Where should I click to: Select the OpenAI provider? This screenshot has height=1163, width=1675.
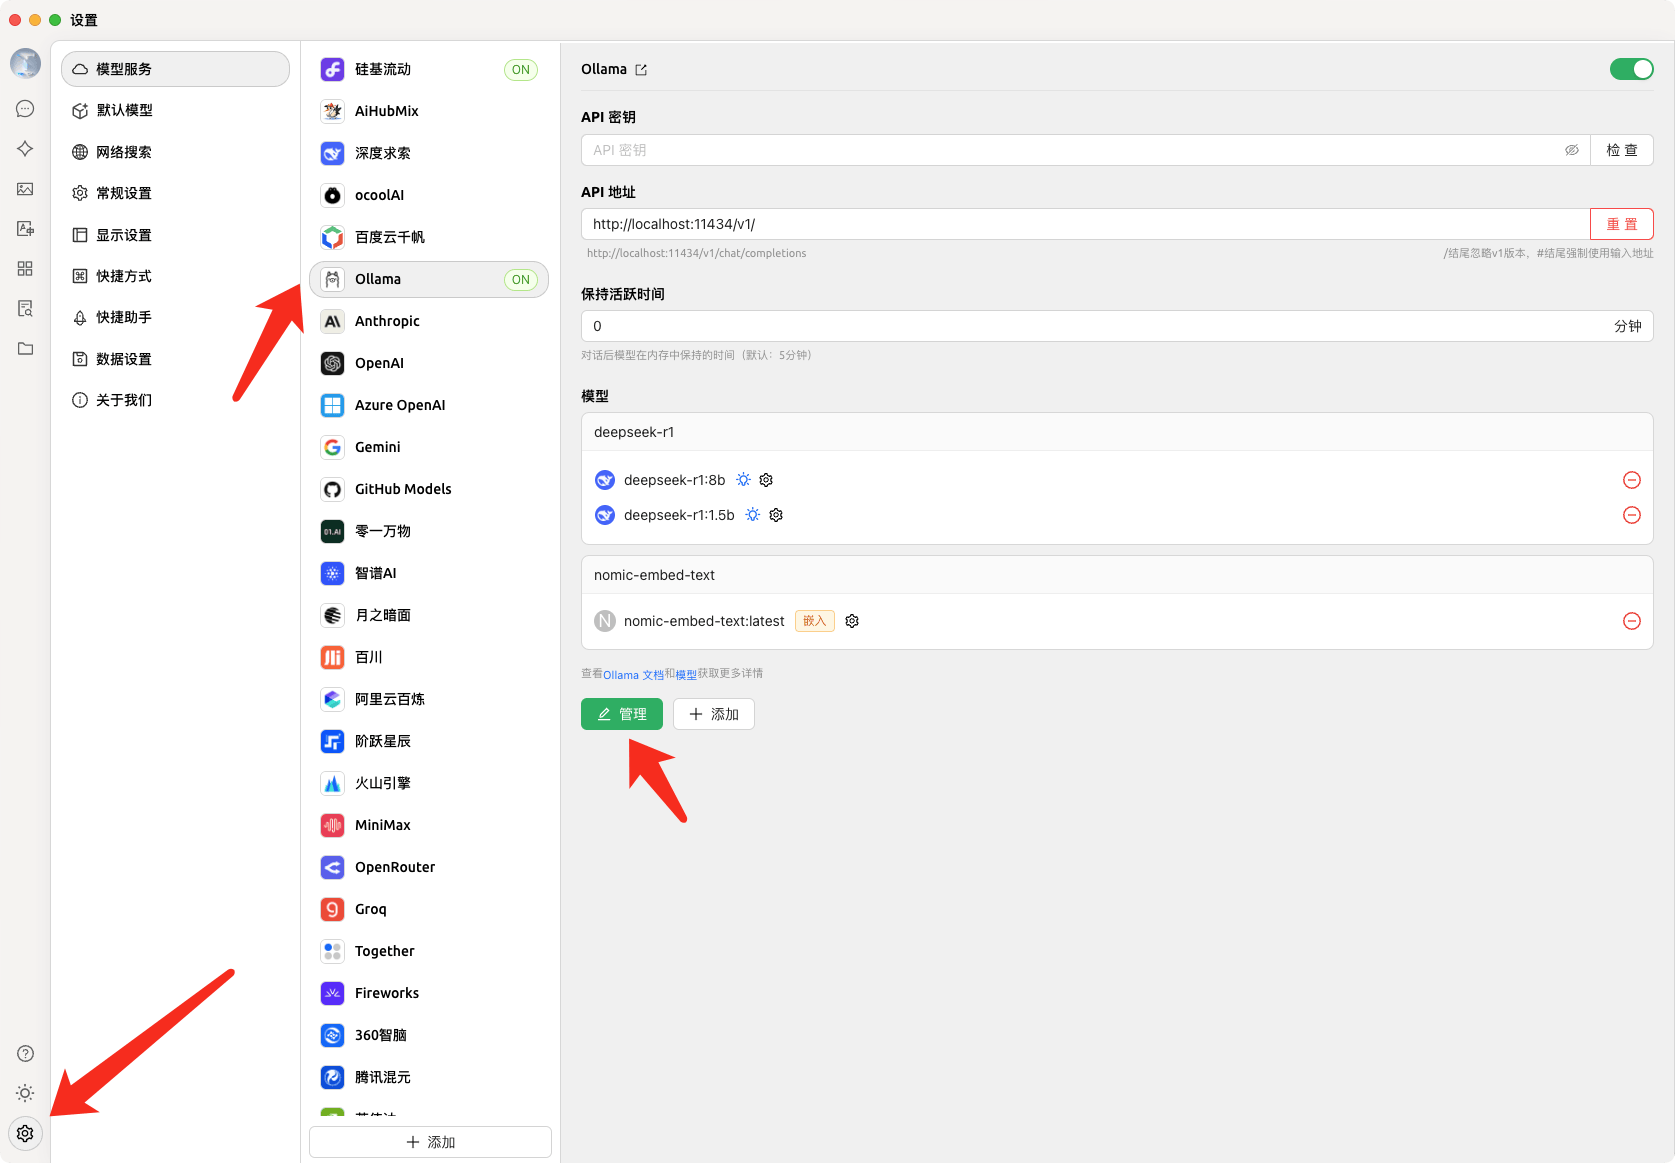[x=429, y=363]
